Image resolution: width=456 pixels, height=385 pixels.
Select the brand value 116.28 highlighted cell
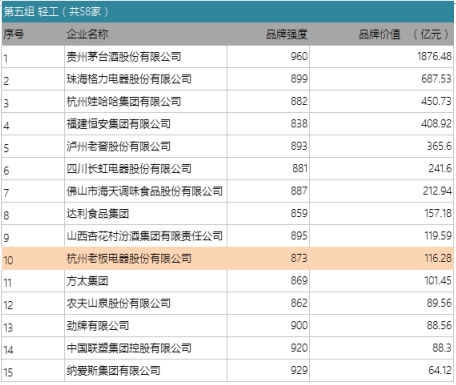tap(382, 258)
